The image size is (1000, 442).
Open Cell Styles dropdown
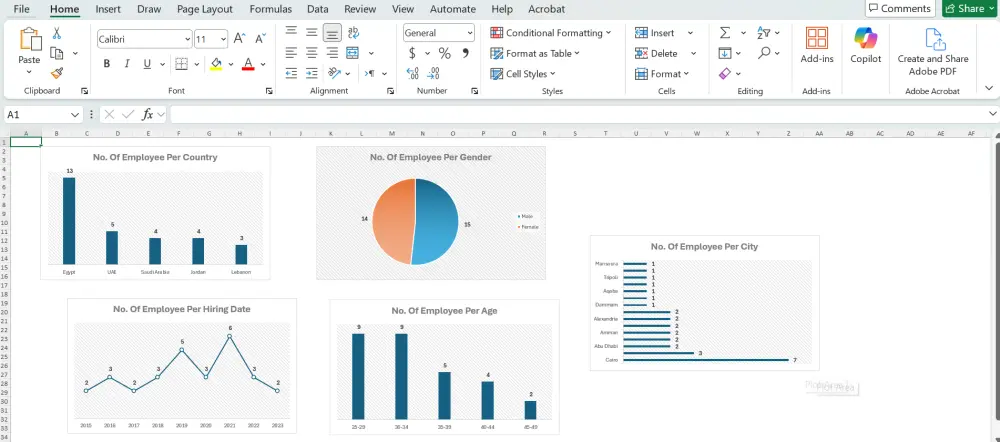point(522,74)
